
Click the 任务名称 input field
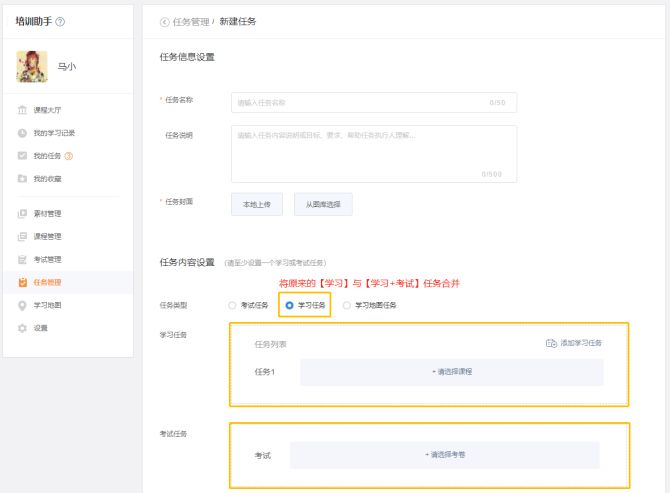tap(373, 102)
